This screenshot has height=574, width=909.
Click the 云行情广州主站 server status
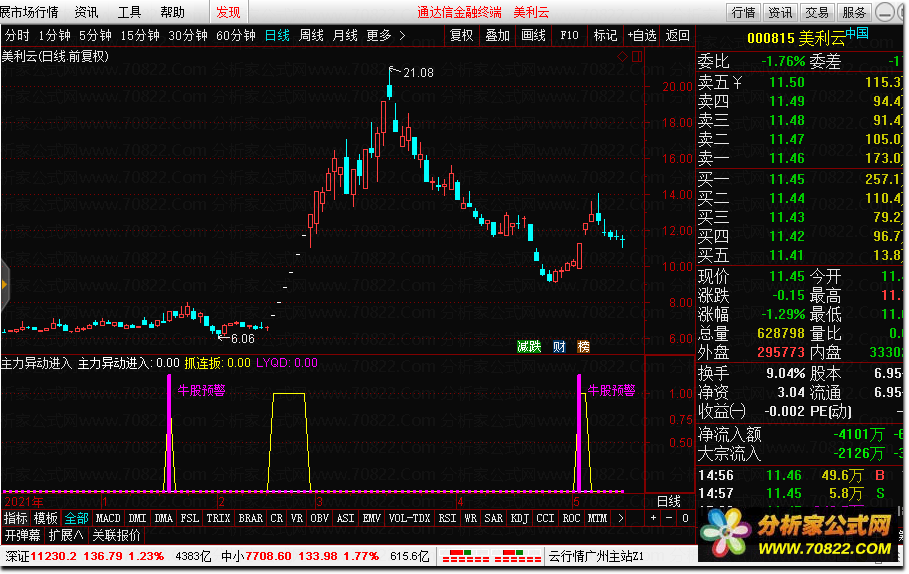597,557
